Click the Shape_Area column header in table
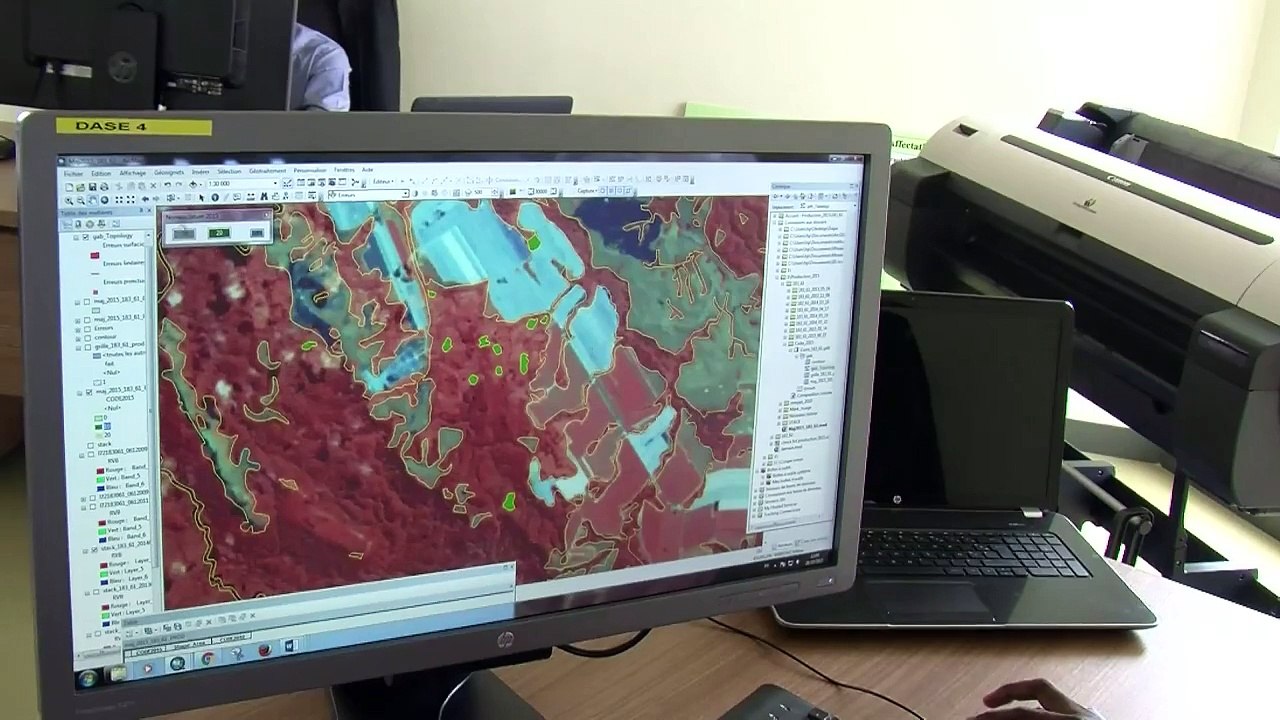The height and width of the screenshot is (720, 1280). click(x=189, y=645)
